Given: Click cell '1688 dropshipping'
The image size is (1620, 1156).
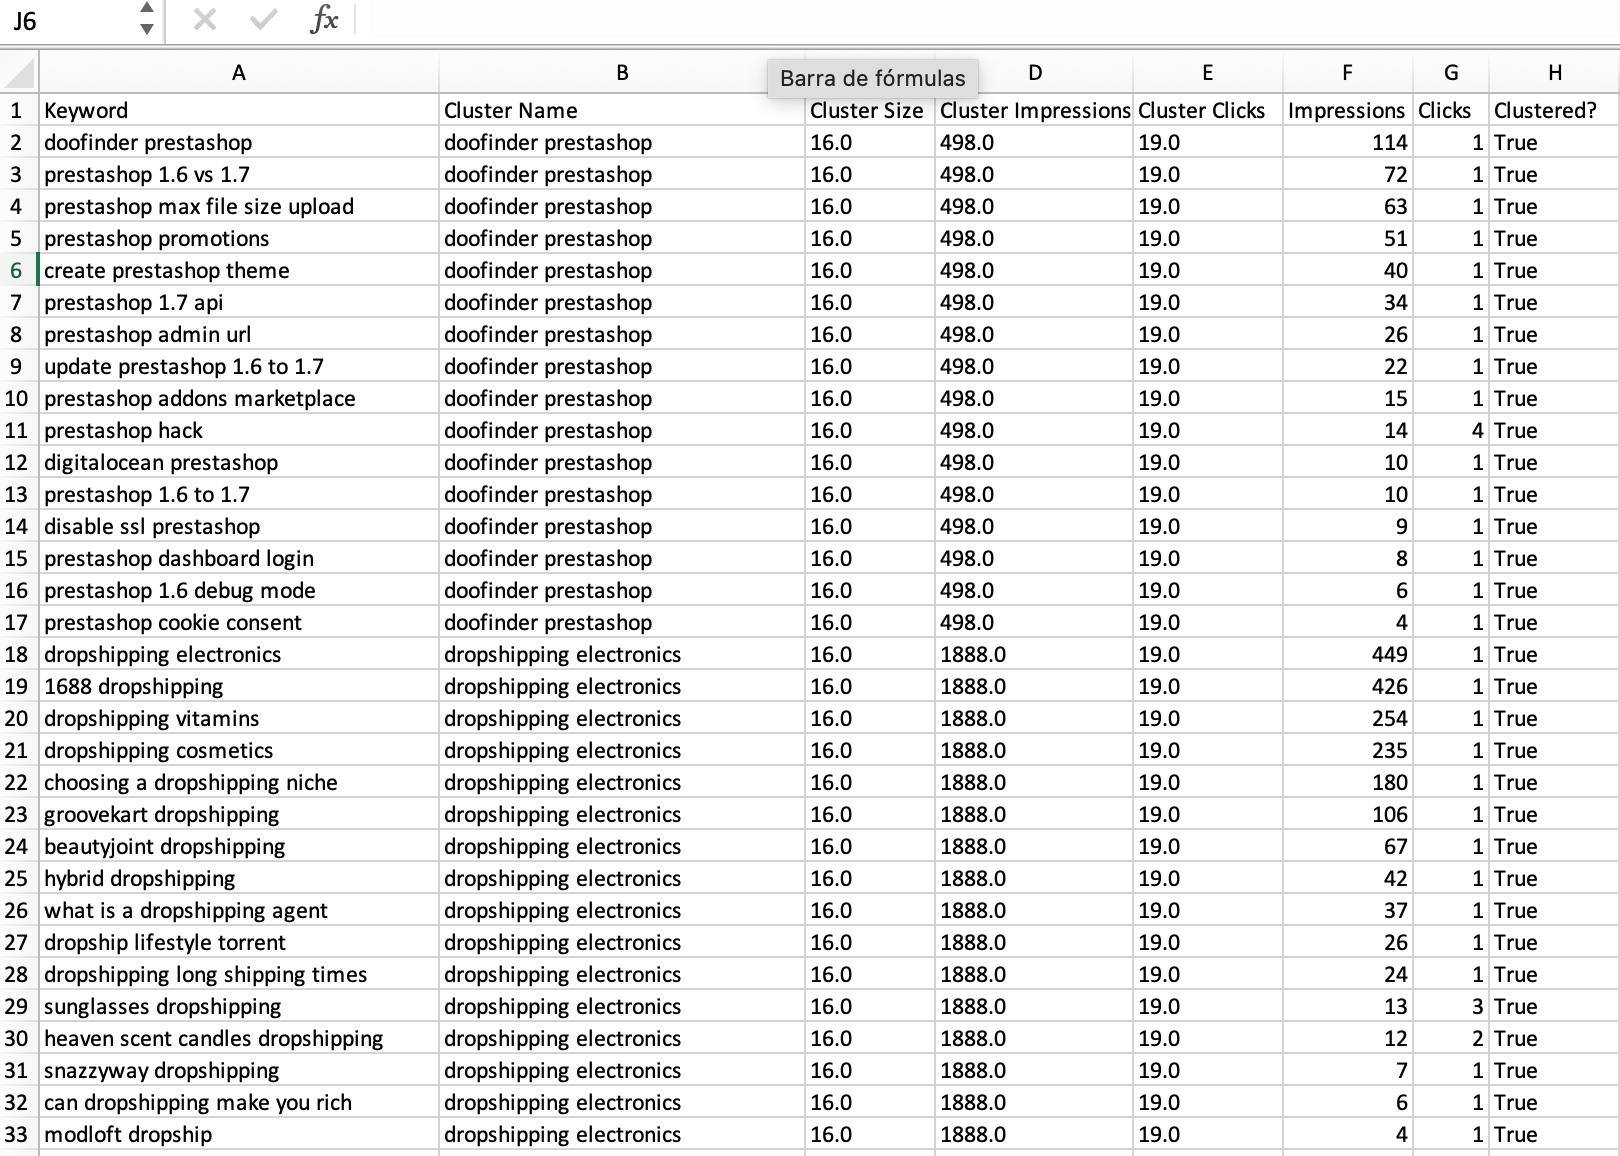Looking at the screenshot, I should 238,686.
